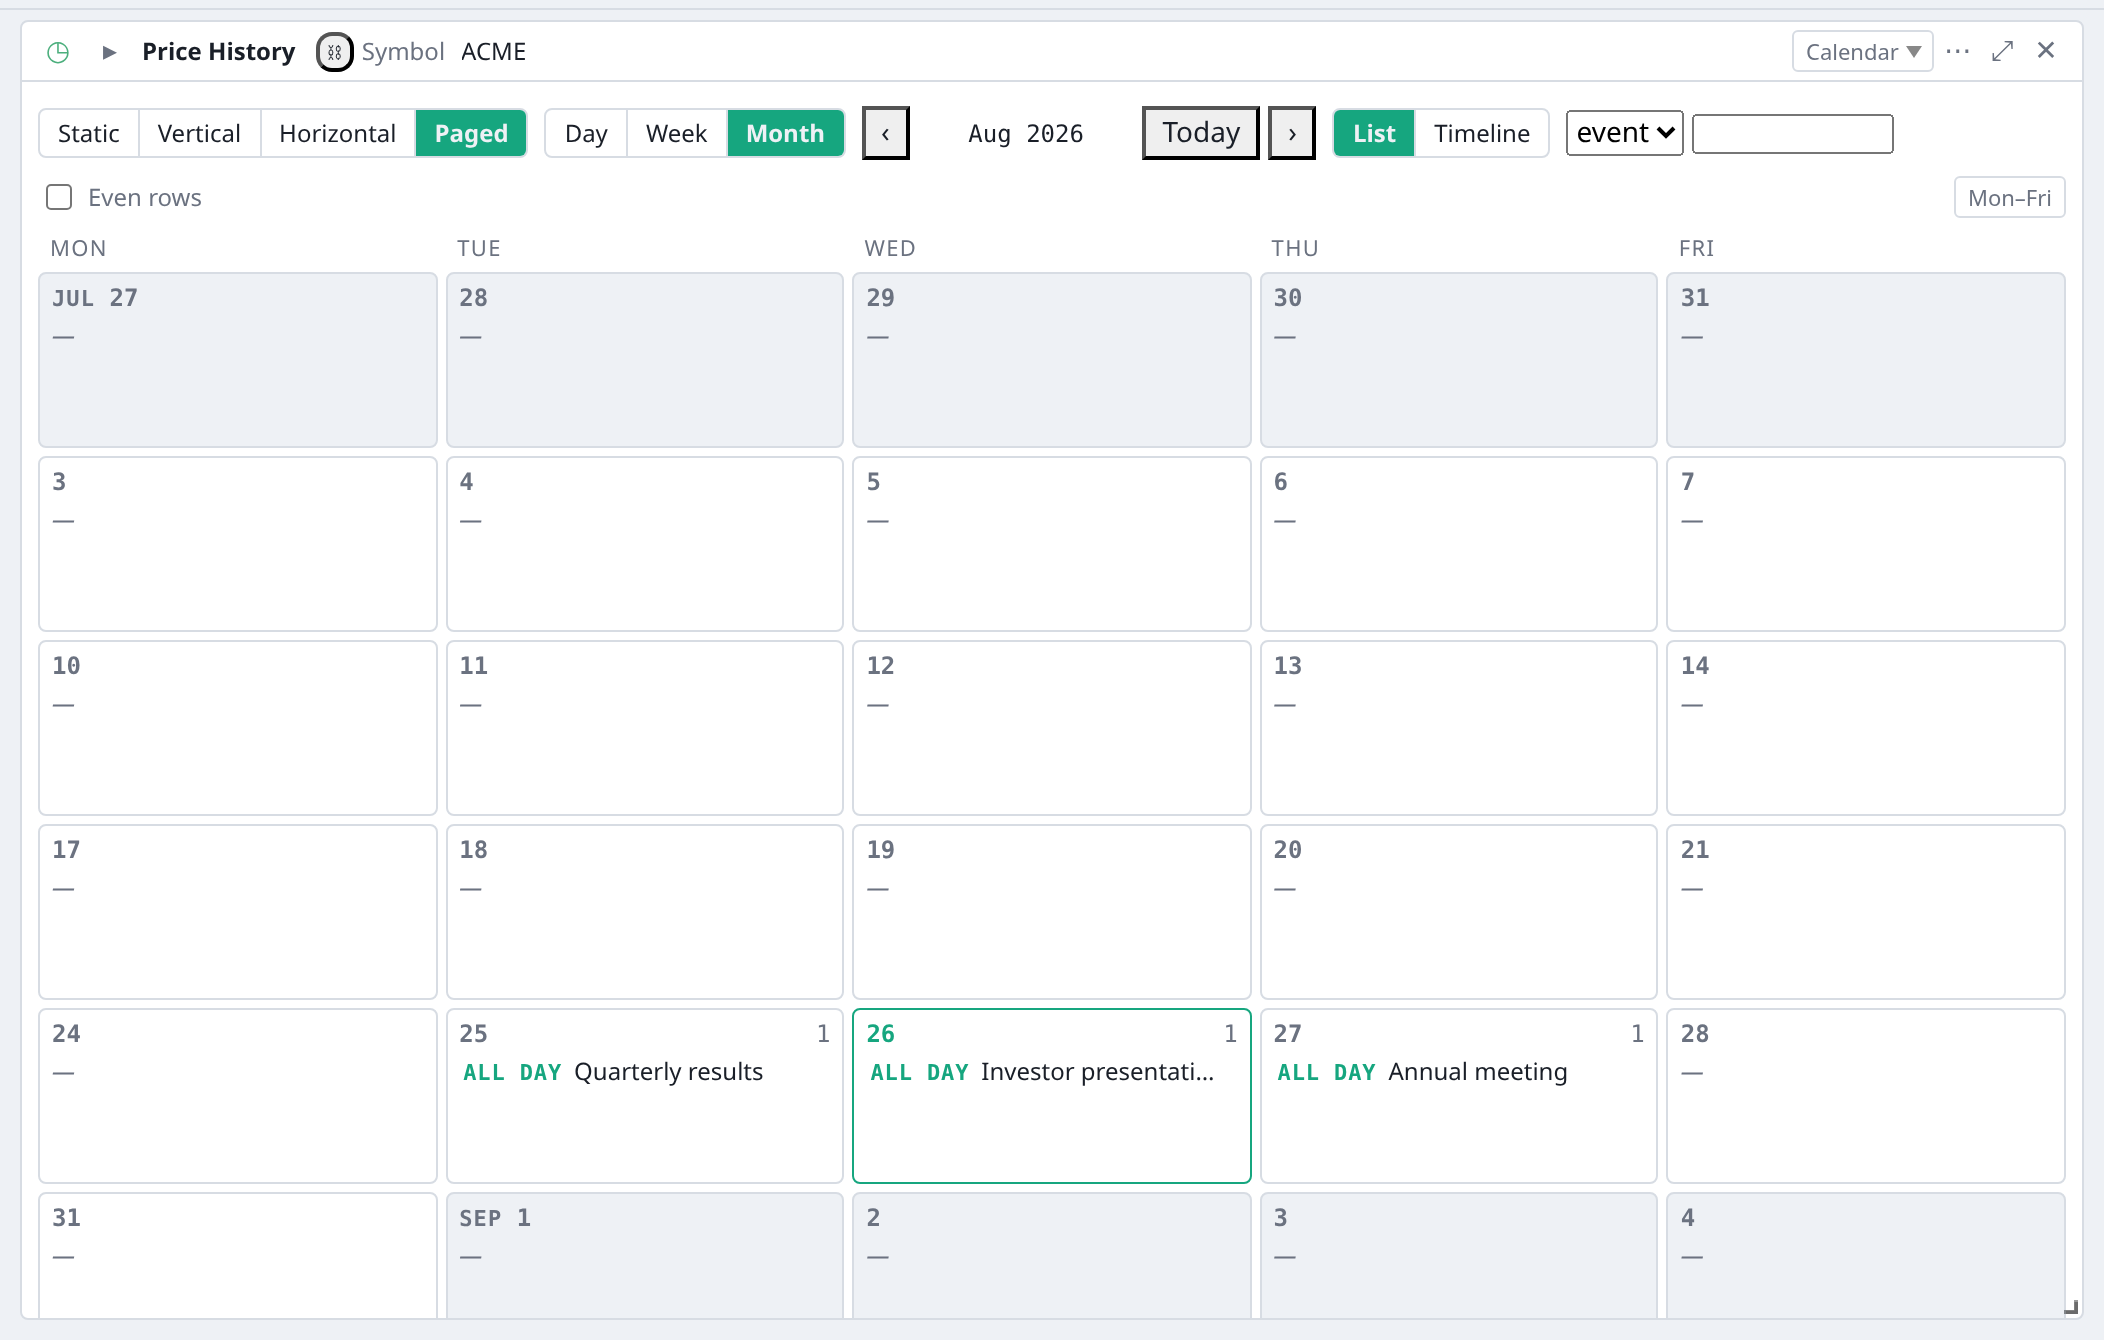This screenshot has height=1340, width=2104.
Task: Switch to Week view
Action: 677,133
